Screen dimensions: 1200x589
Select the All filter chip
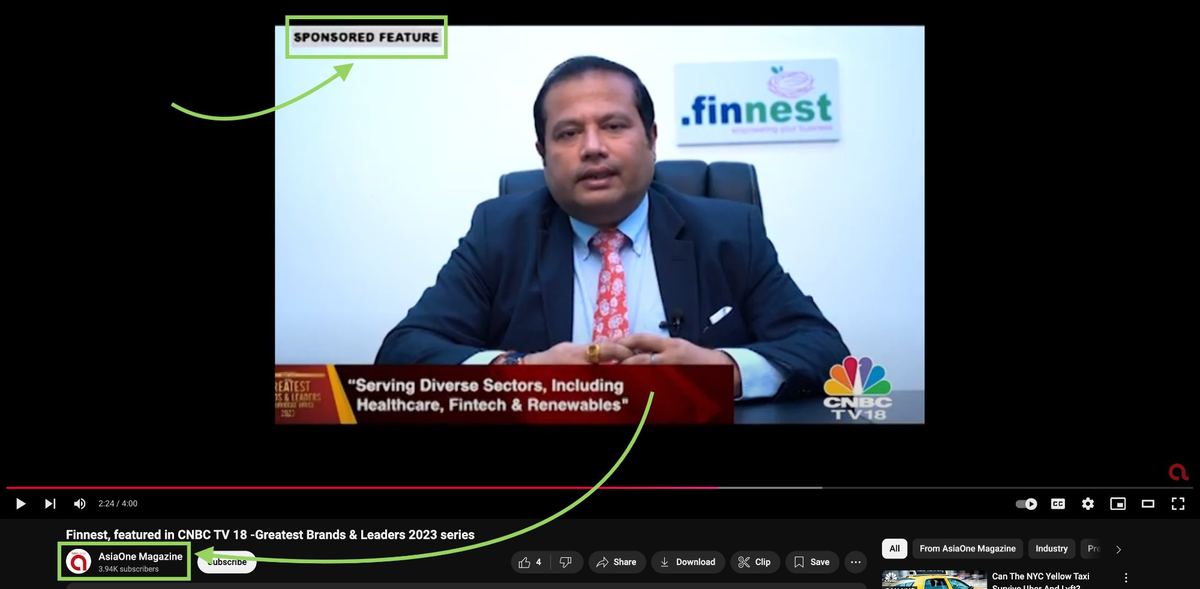click(x=893, y=548)
